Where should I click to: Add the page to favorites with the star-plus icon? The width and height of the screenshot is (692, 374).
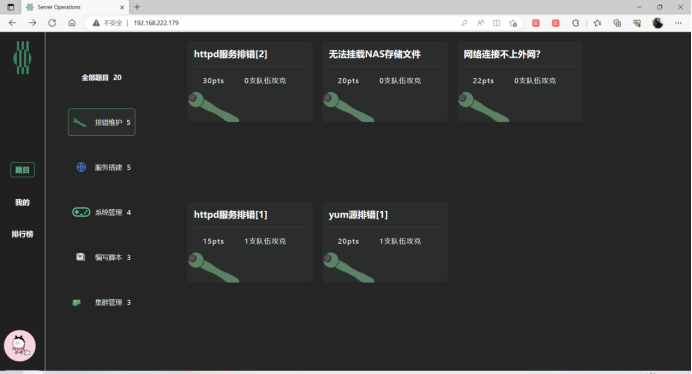tap(513, 23)
